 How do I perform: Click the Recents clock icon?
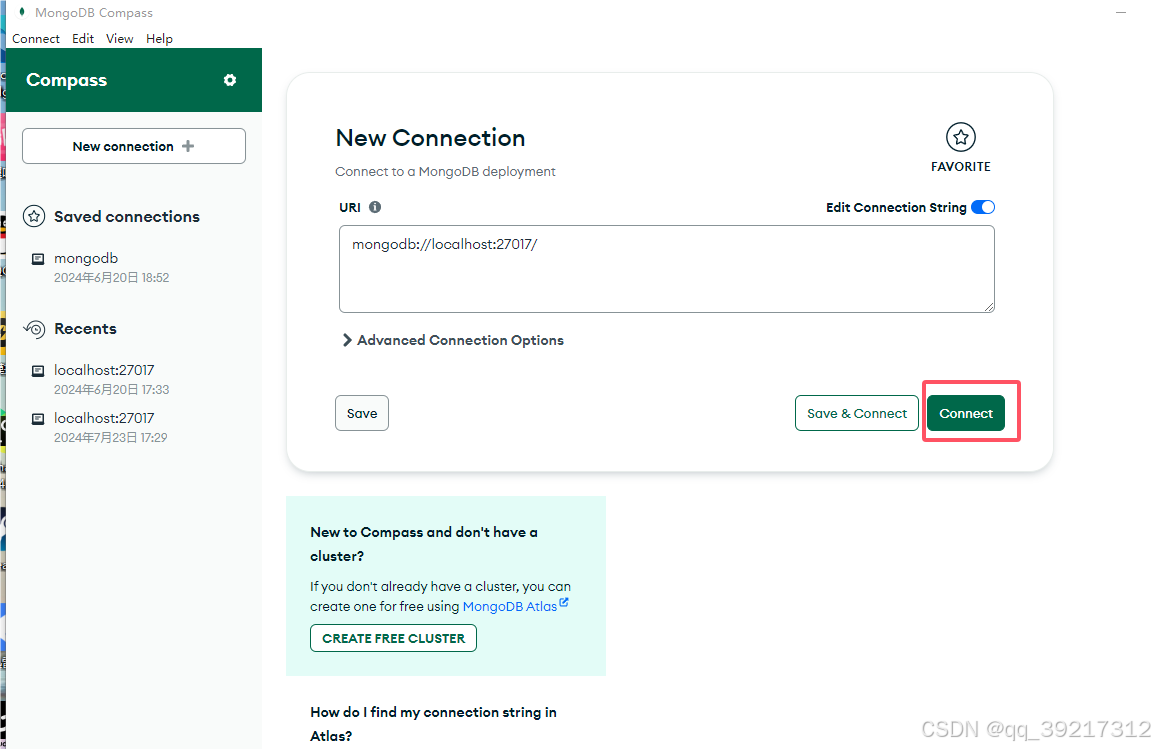pyautogui.click(x=34, y=329)
